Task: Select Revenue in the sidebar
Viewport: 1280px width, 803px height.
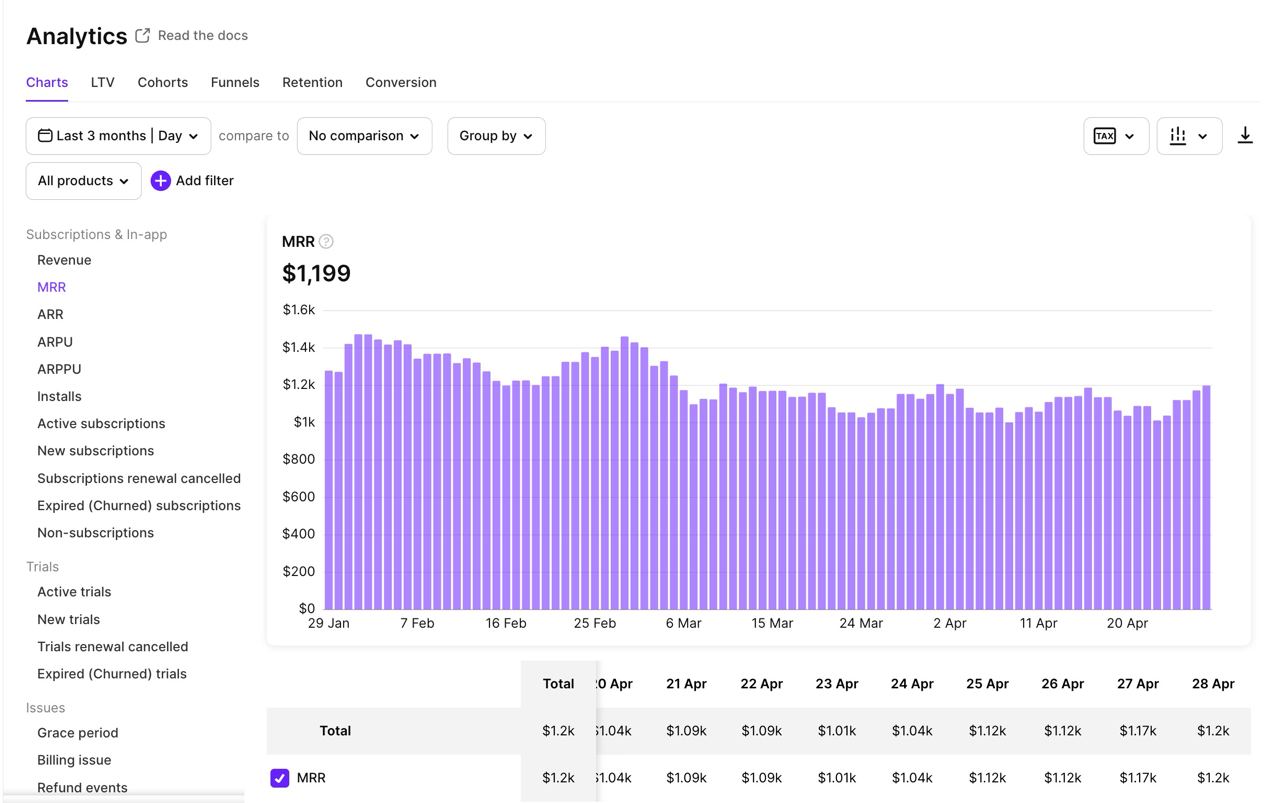Action: (x=64, y=260)
